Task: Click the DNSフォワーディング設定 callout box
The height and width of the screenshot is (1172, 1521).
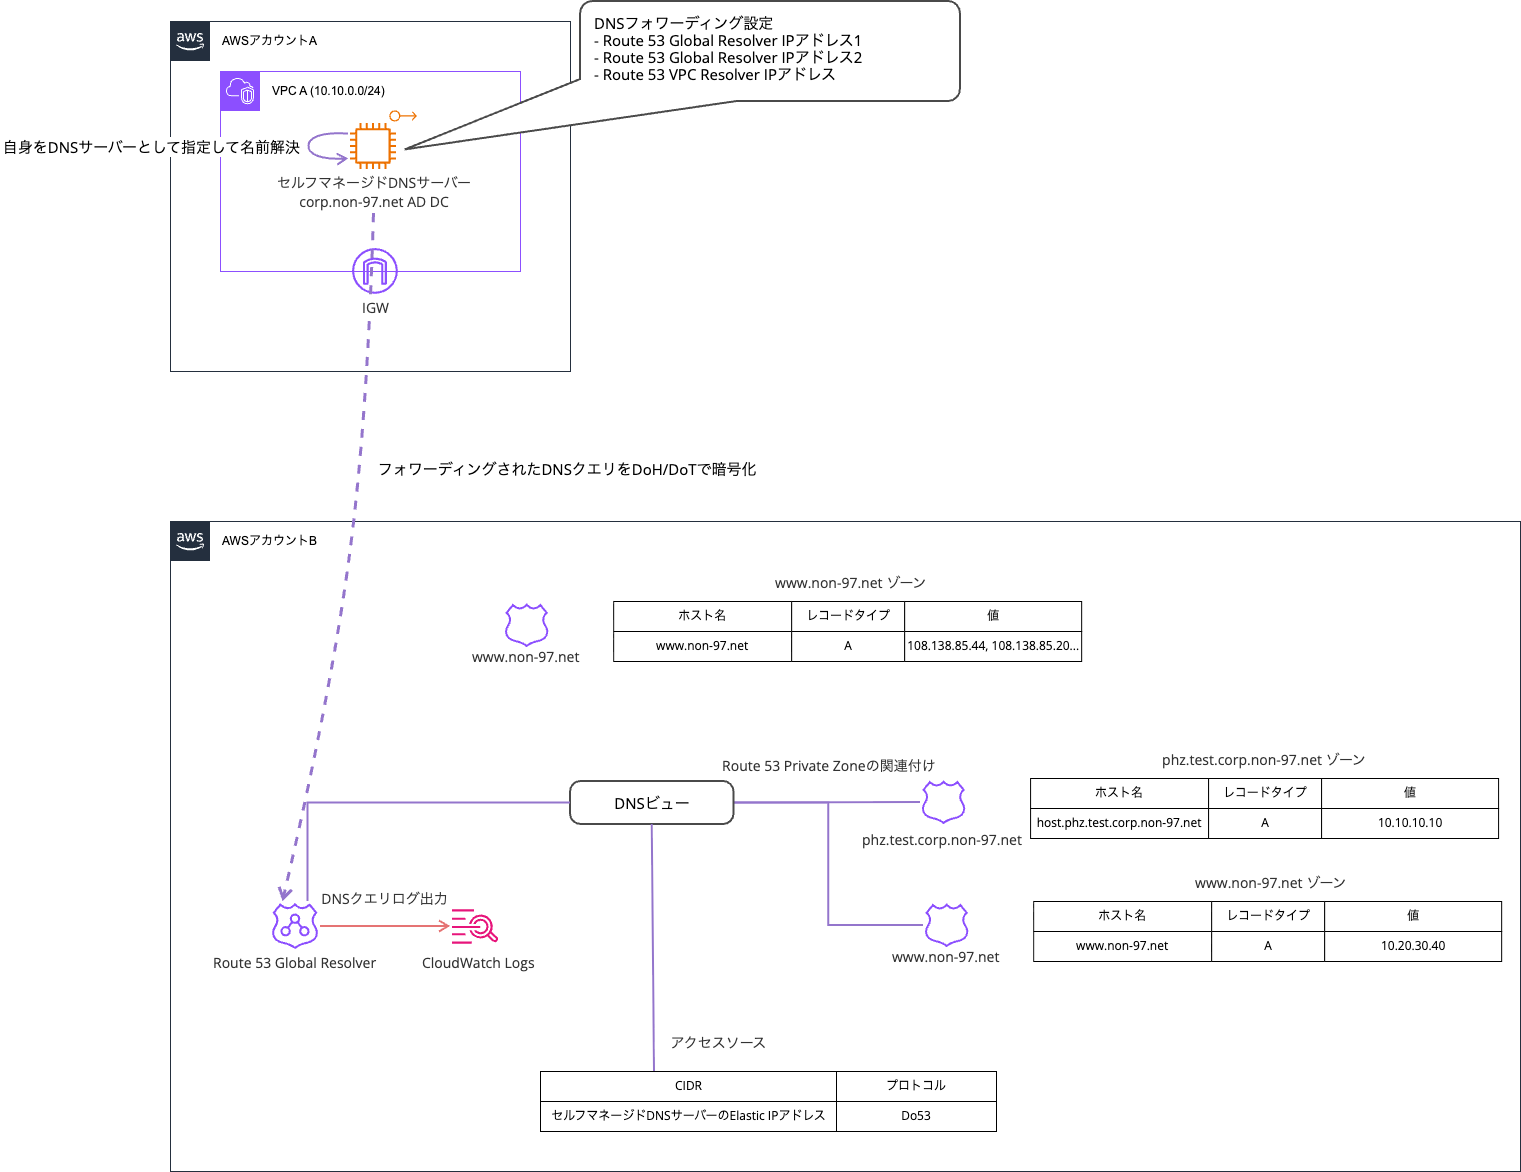Action: point(770,50)
